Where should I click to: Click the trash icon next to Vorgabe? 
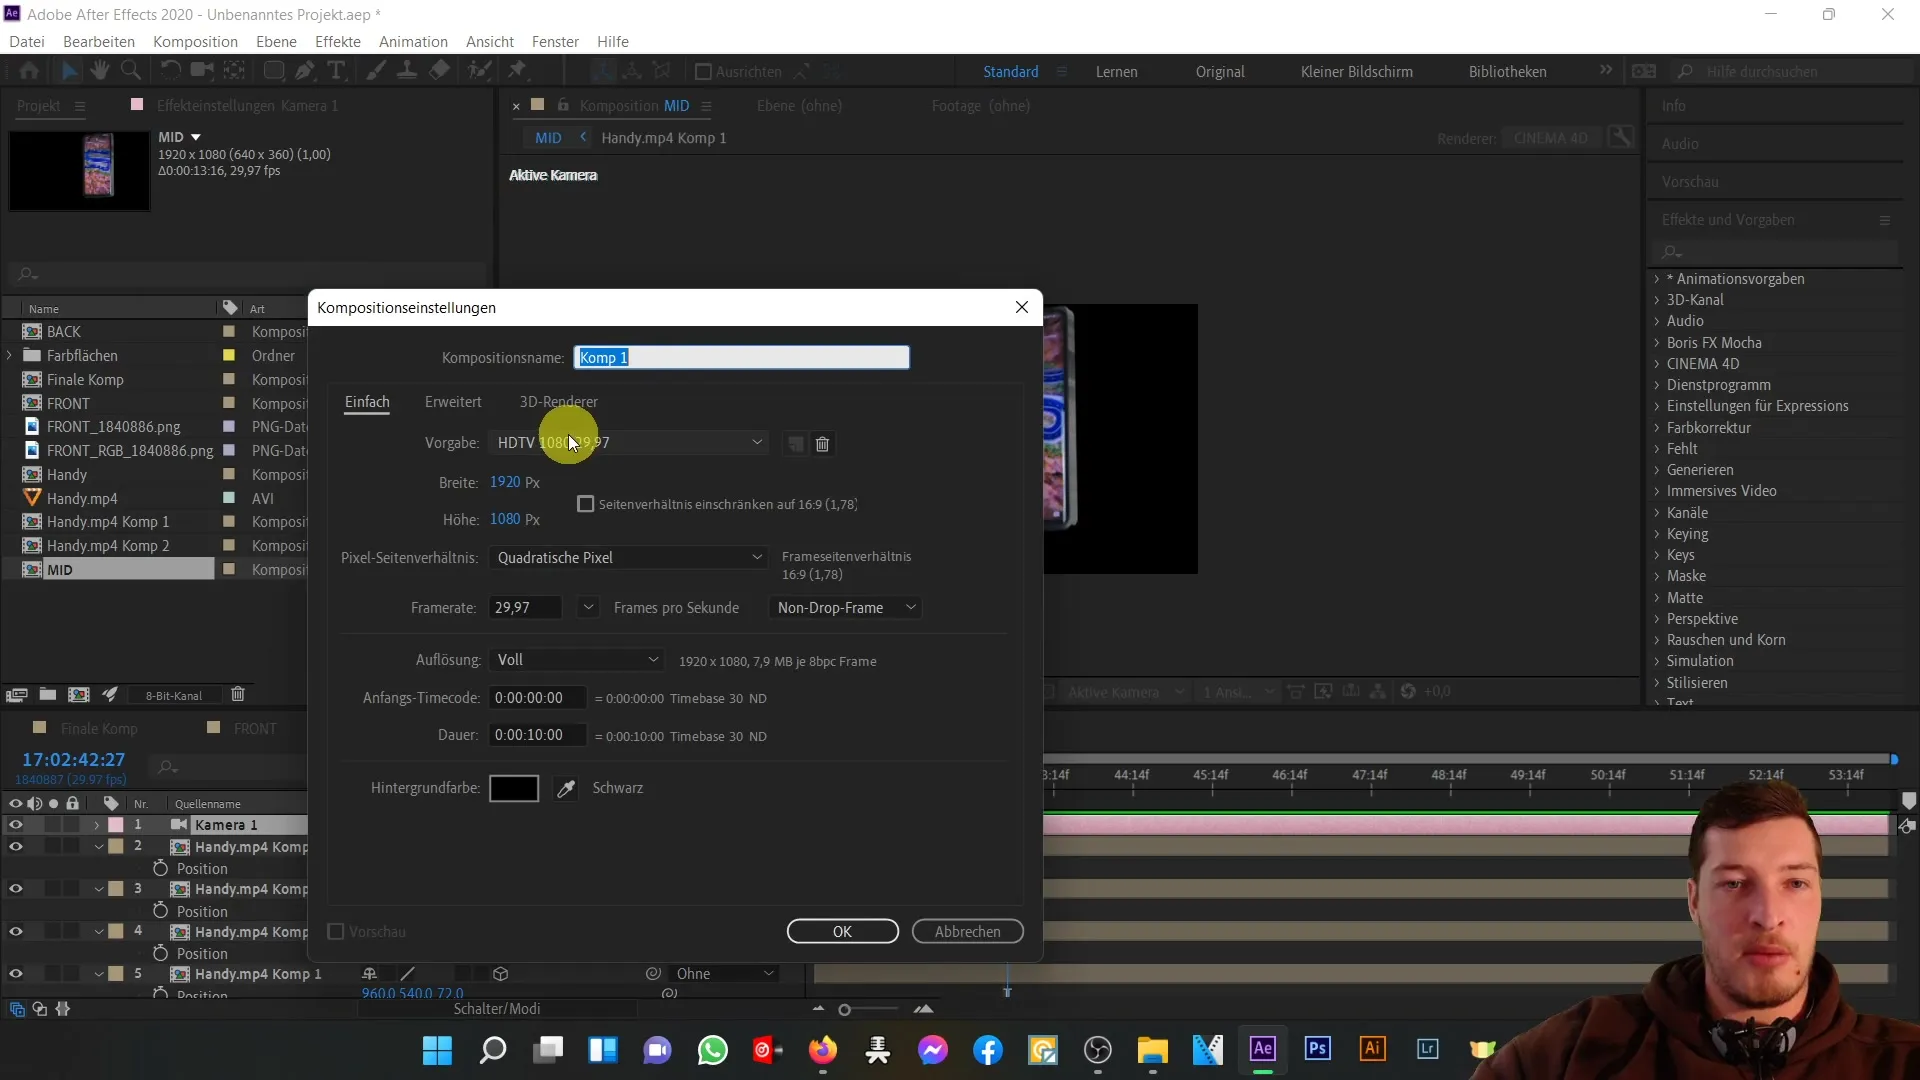(x=822, y=444)
